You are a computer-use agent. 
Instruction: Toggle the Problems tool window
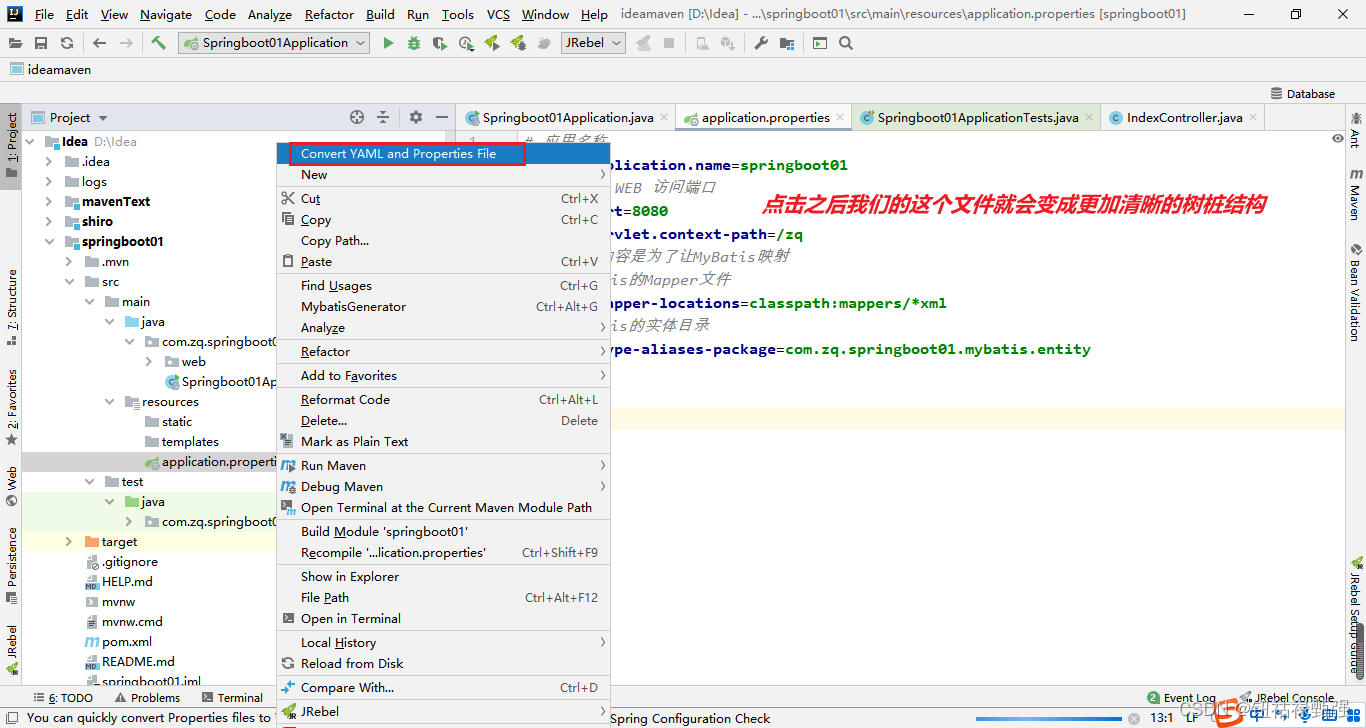147,698
